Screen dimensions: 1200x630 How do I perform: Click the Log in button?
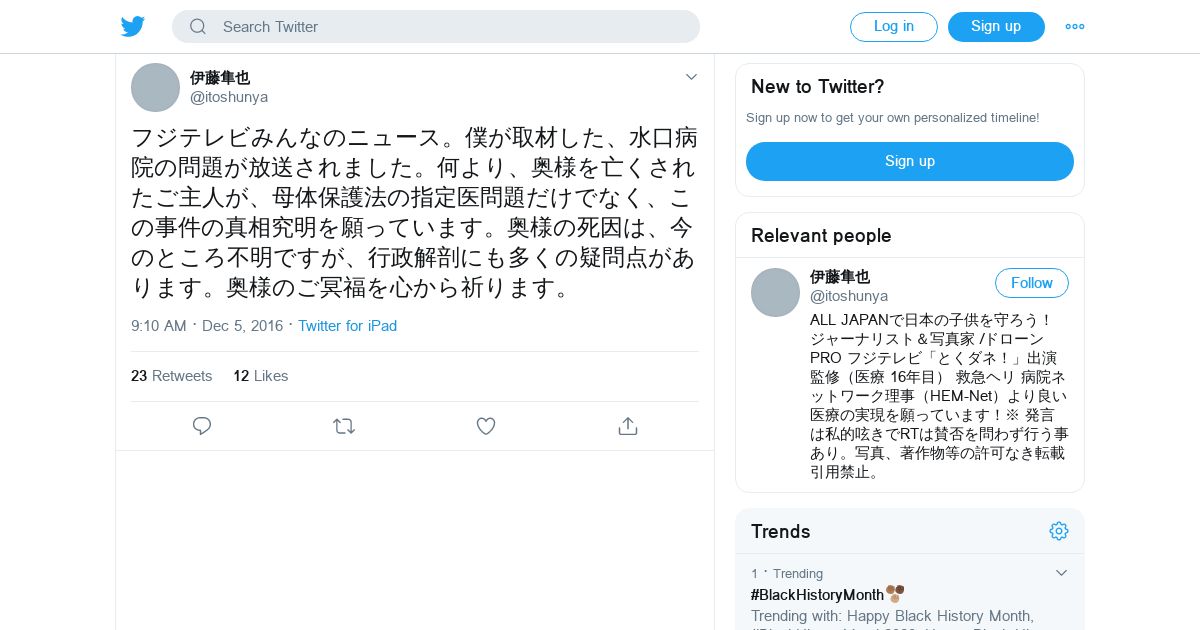point(894,27)
